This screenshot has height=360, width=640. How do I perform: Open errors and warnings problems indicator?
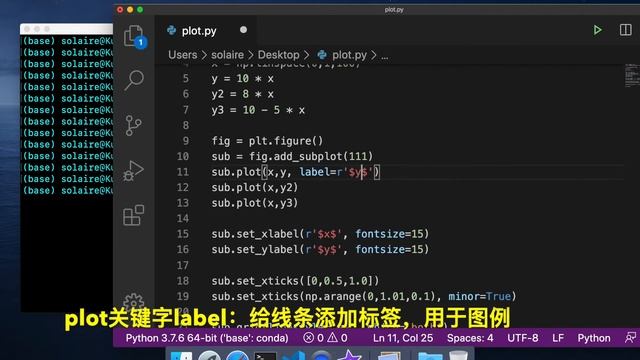pyautogui.click(x=325, y=338)
